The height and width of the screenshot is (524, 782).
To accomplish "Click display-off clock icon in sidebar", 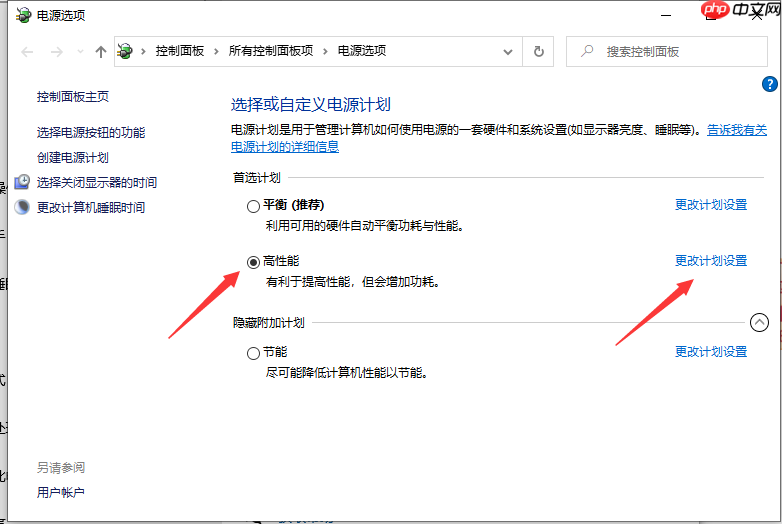I will [x=22, y=182].
